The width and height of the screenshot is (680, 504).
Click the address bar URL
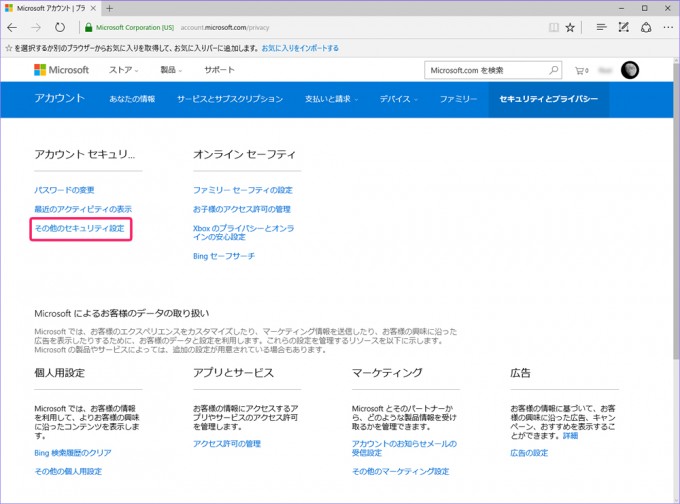pyautogui.click(x=225, y=28)
